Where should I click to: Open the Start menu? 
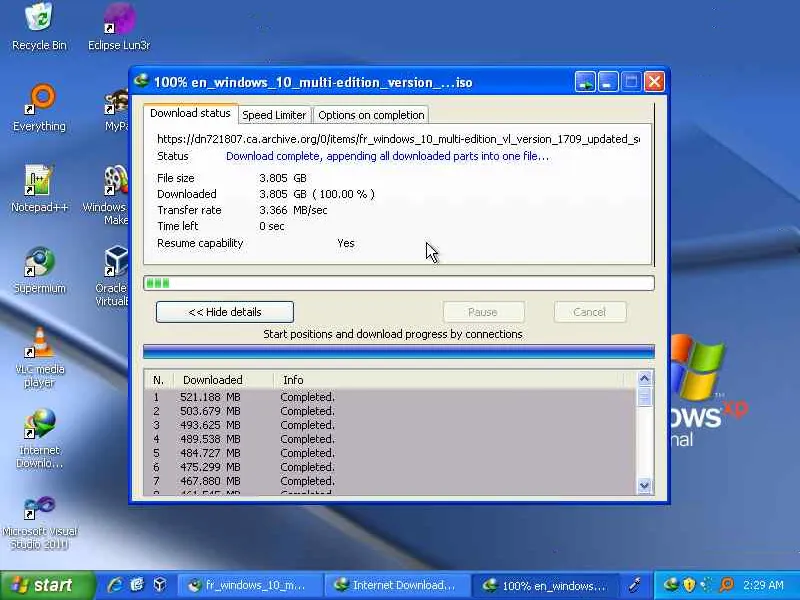pos(47,585)
